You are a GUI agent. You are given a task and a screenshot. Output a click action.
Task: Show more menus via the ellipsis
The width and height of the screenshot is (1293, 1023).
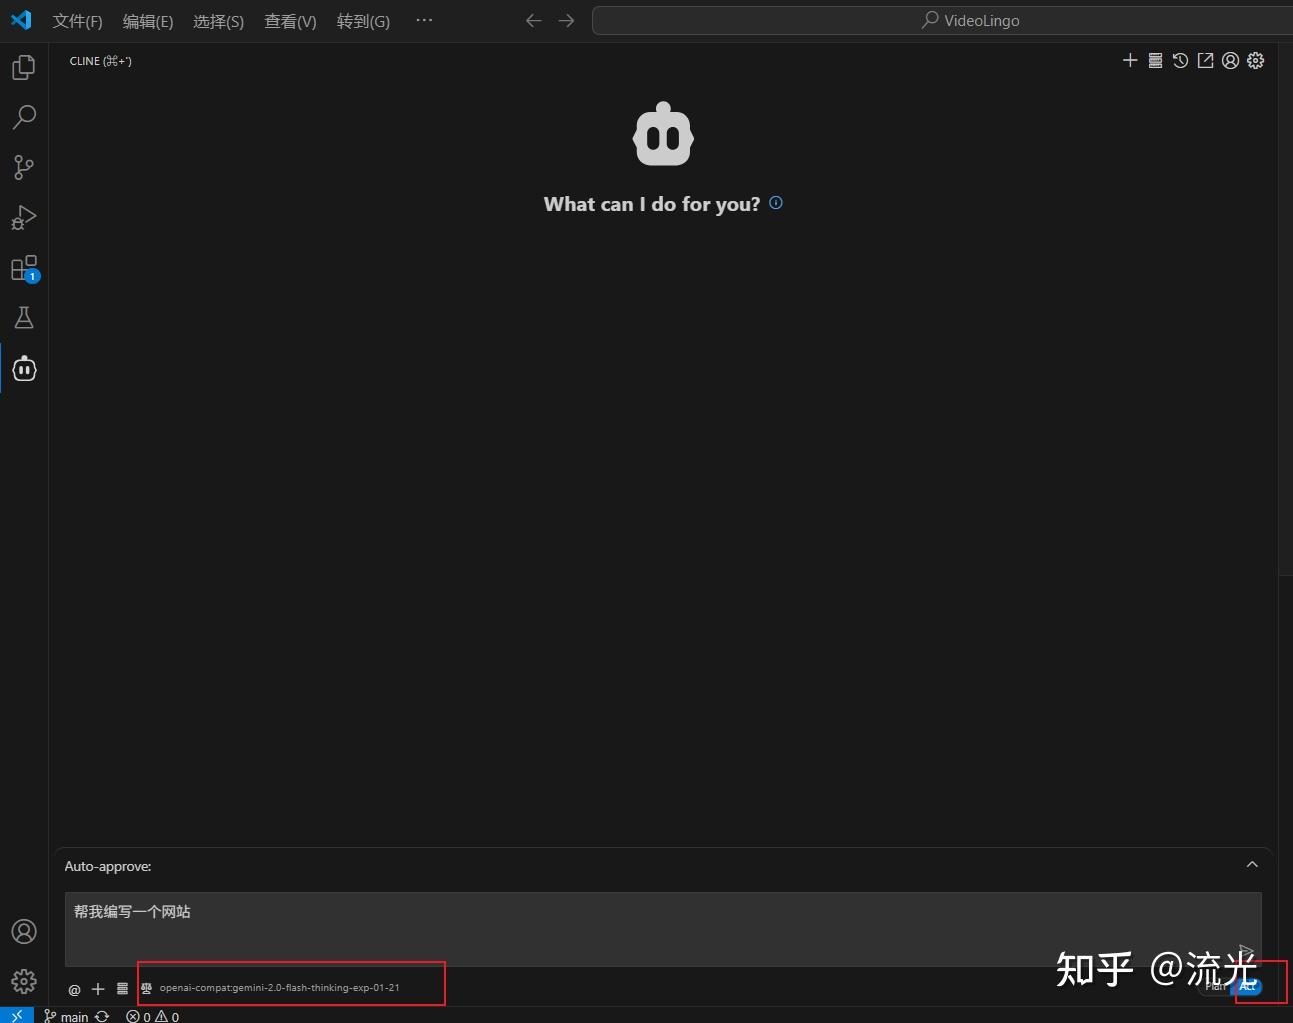(424, 20)
